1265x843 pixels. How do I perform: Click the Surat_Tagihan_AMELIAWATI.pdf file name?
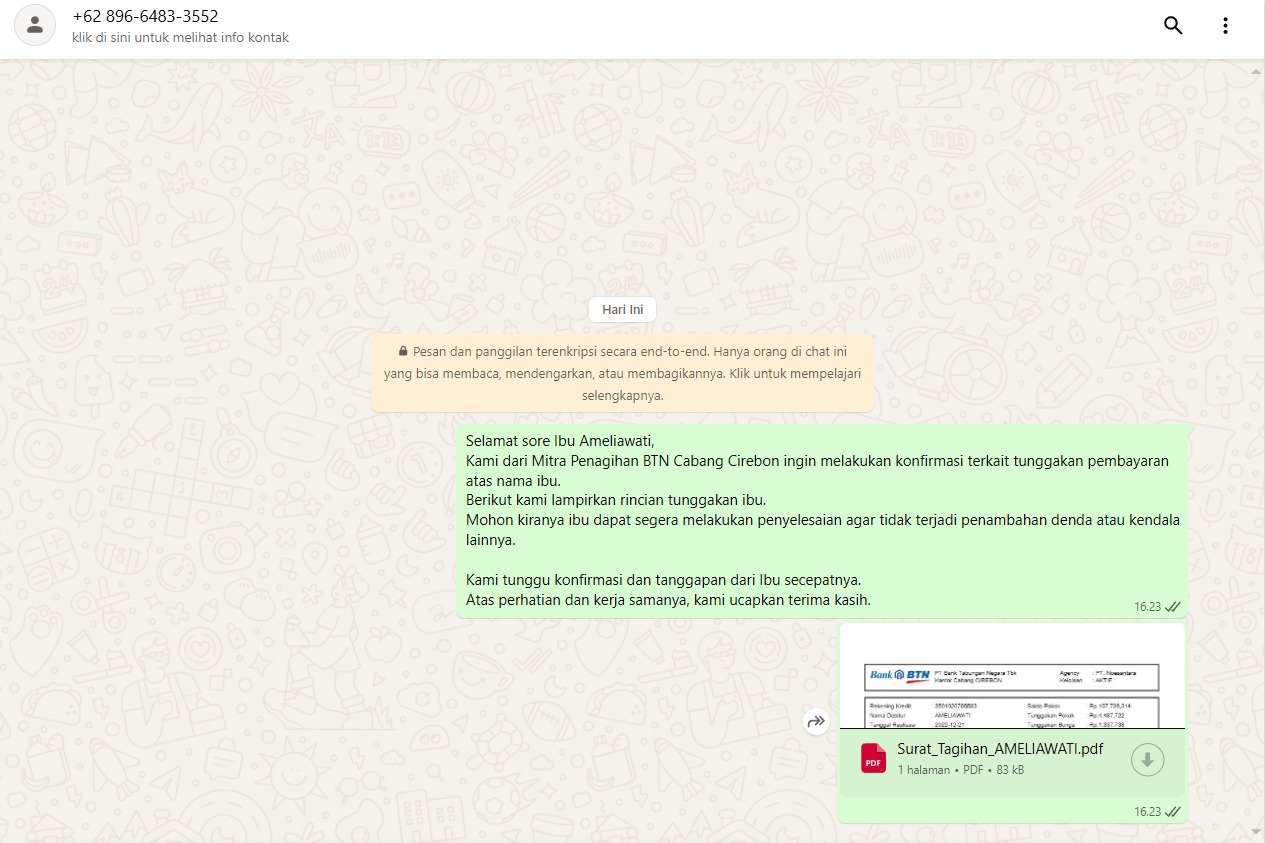(999, 749)
